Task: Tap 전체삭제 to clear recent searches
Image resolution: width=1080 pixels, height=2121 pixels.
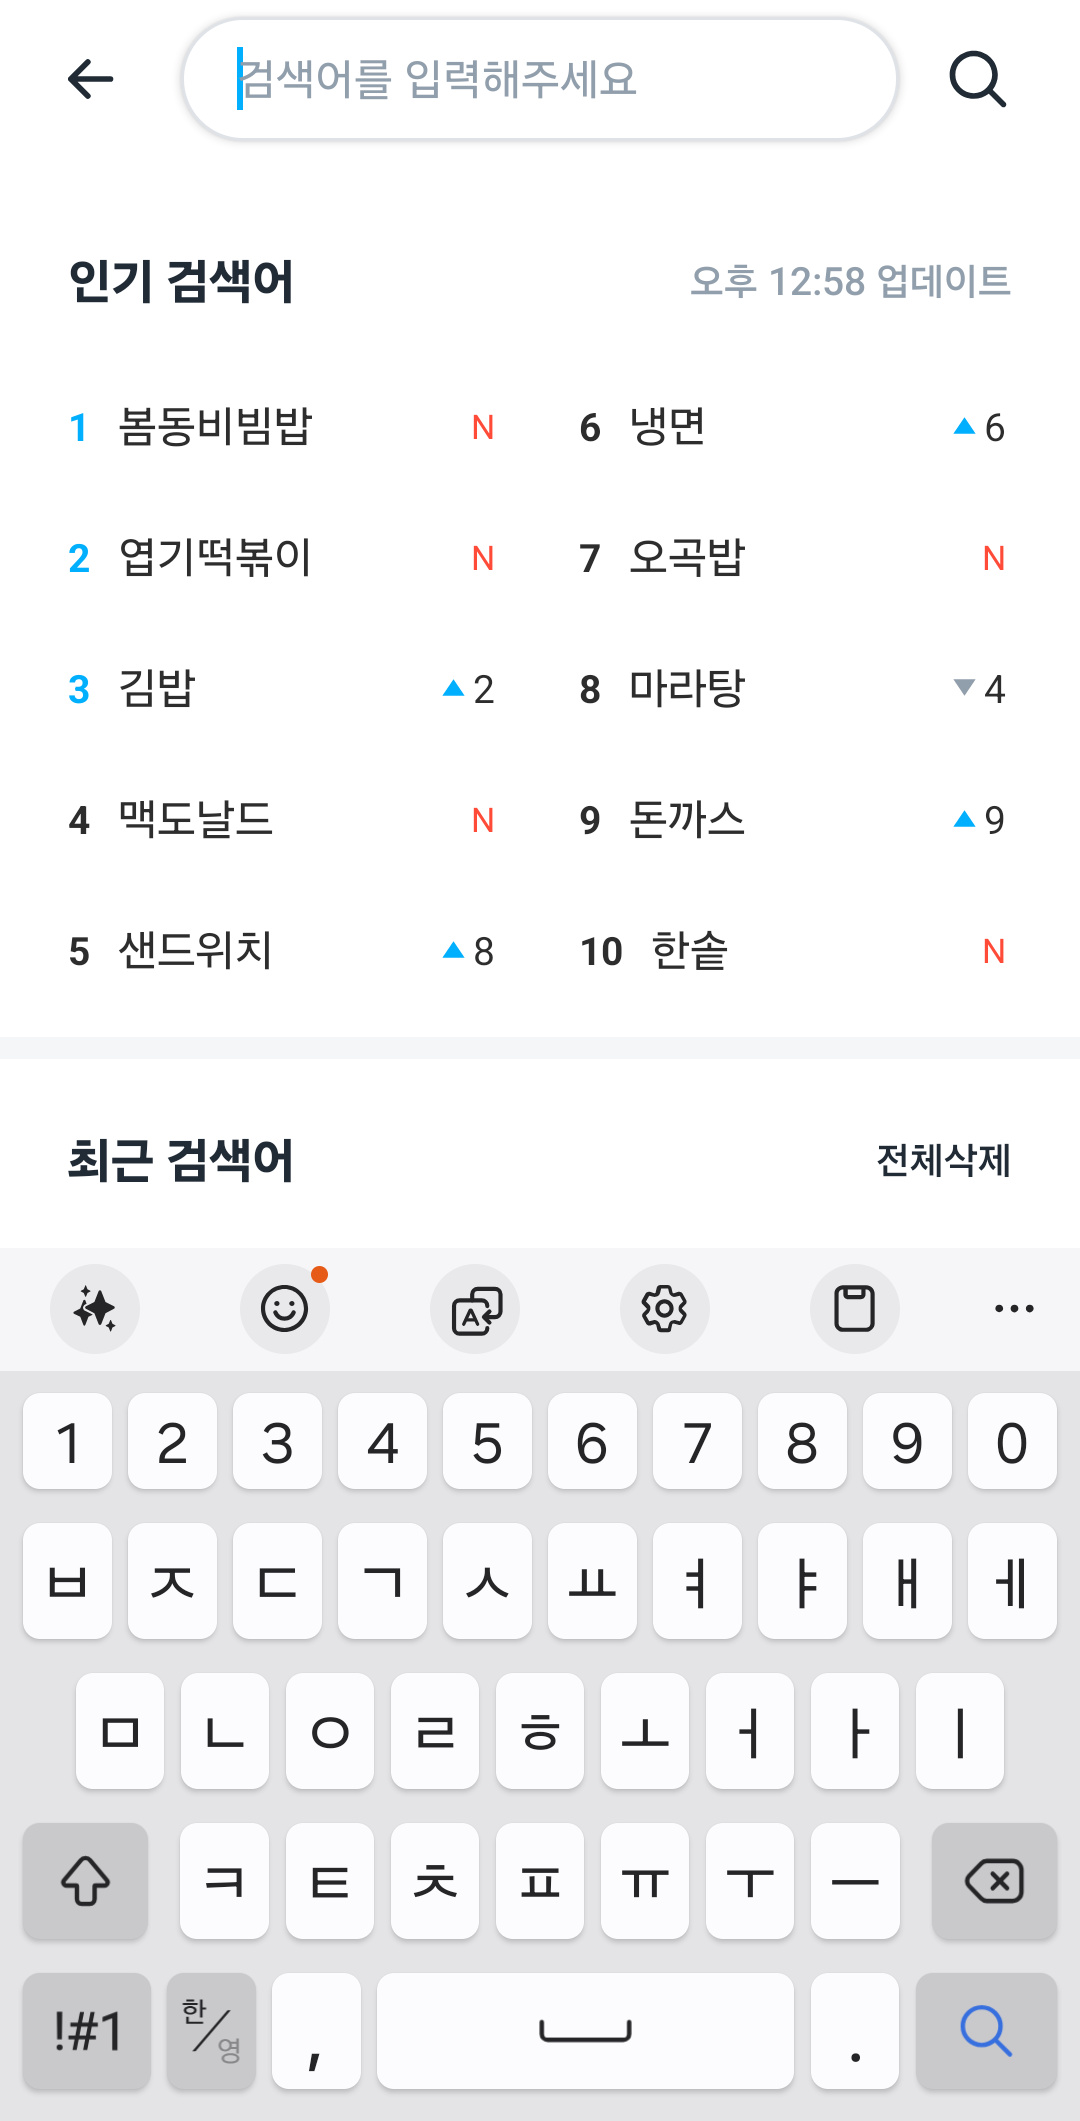Action: point(943,1161)
